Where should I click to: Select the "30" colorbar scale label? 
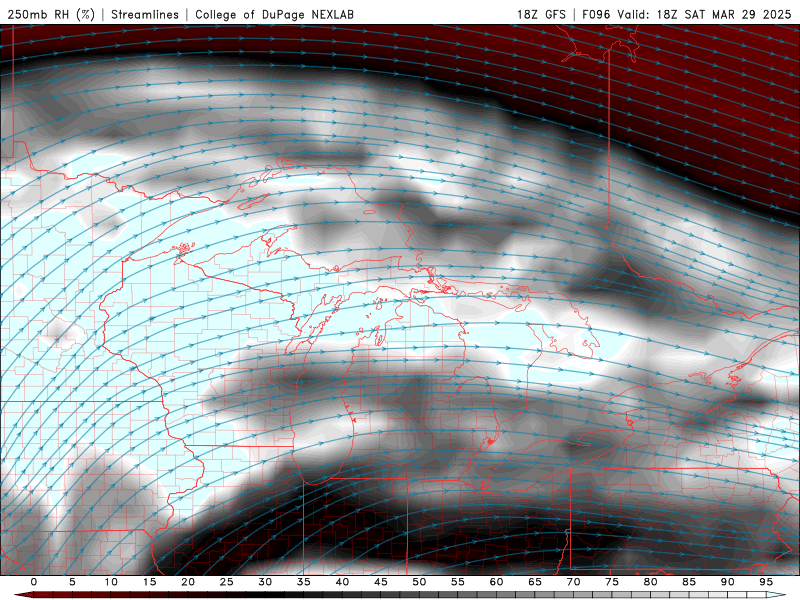click(265, 582)
